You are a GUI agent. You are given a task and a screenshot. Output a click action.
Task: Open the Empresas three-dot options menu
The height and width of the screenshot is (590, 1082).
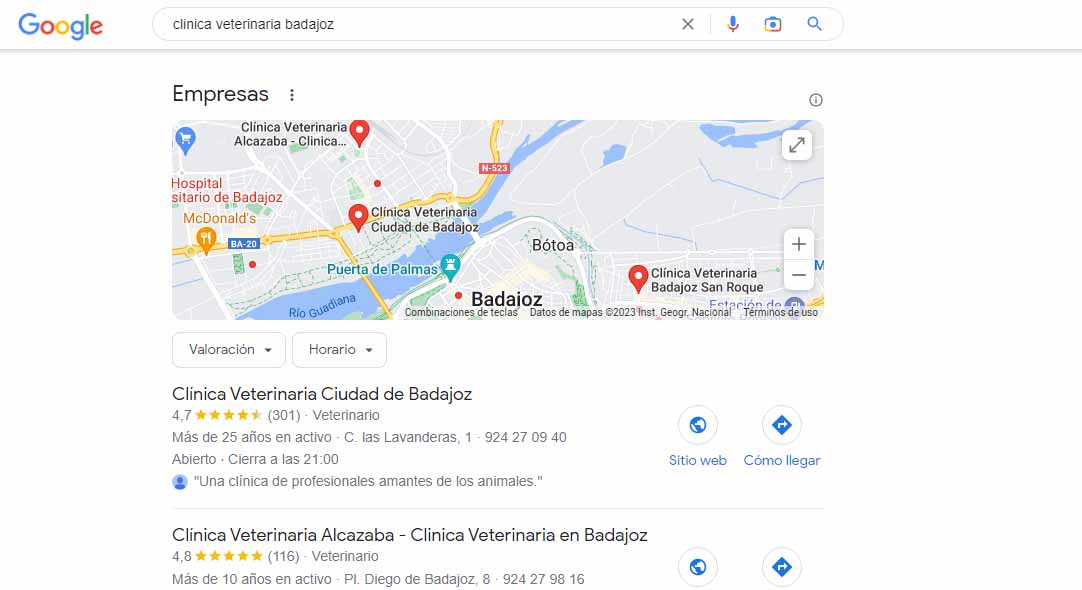292,95
